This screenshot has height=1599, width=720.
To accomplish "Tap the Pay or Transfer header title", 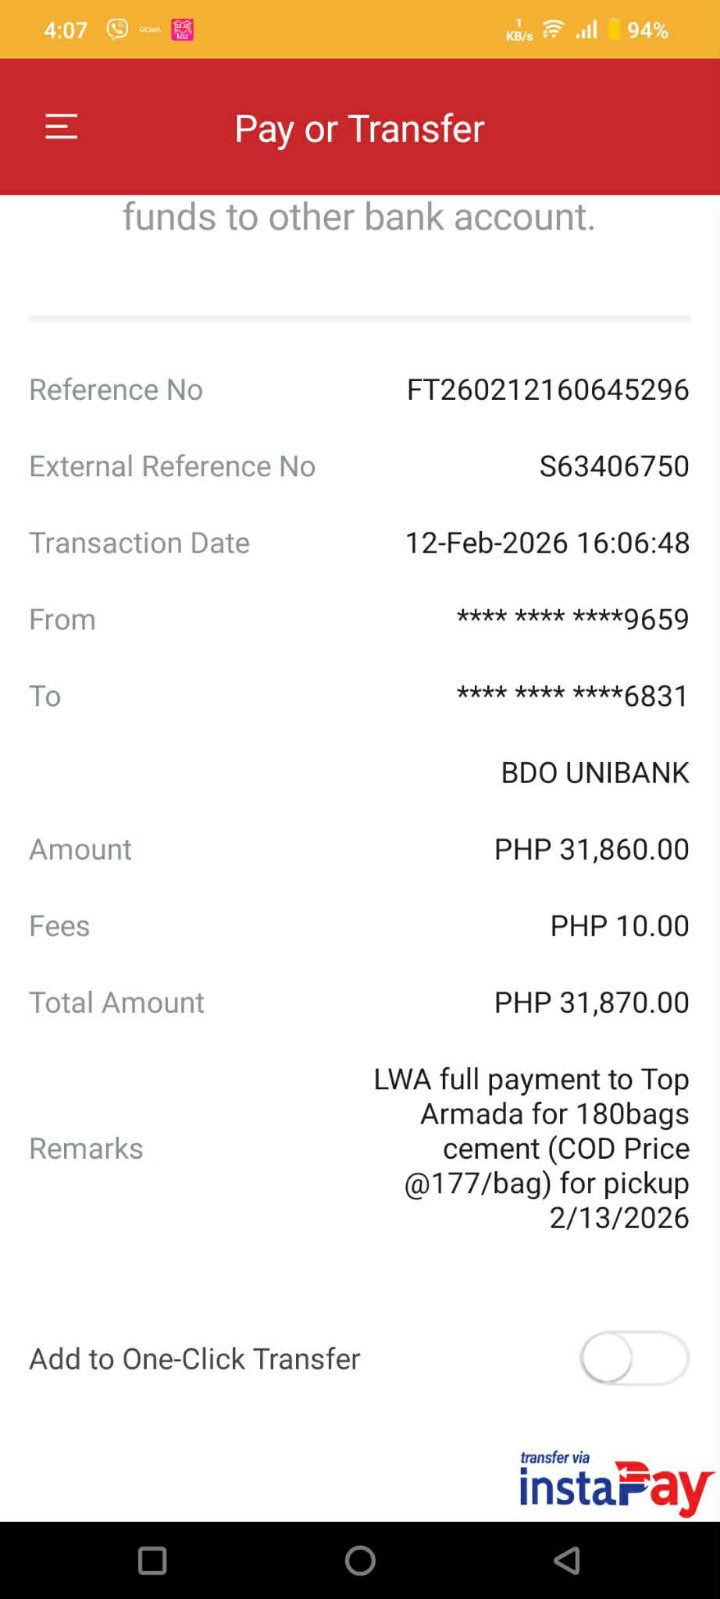I will pyautogui.click(x=359, y=128).
